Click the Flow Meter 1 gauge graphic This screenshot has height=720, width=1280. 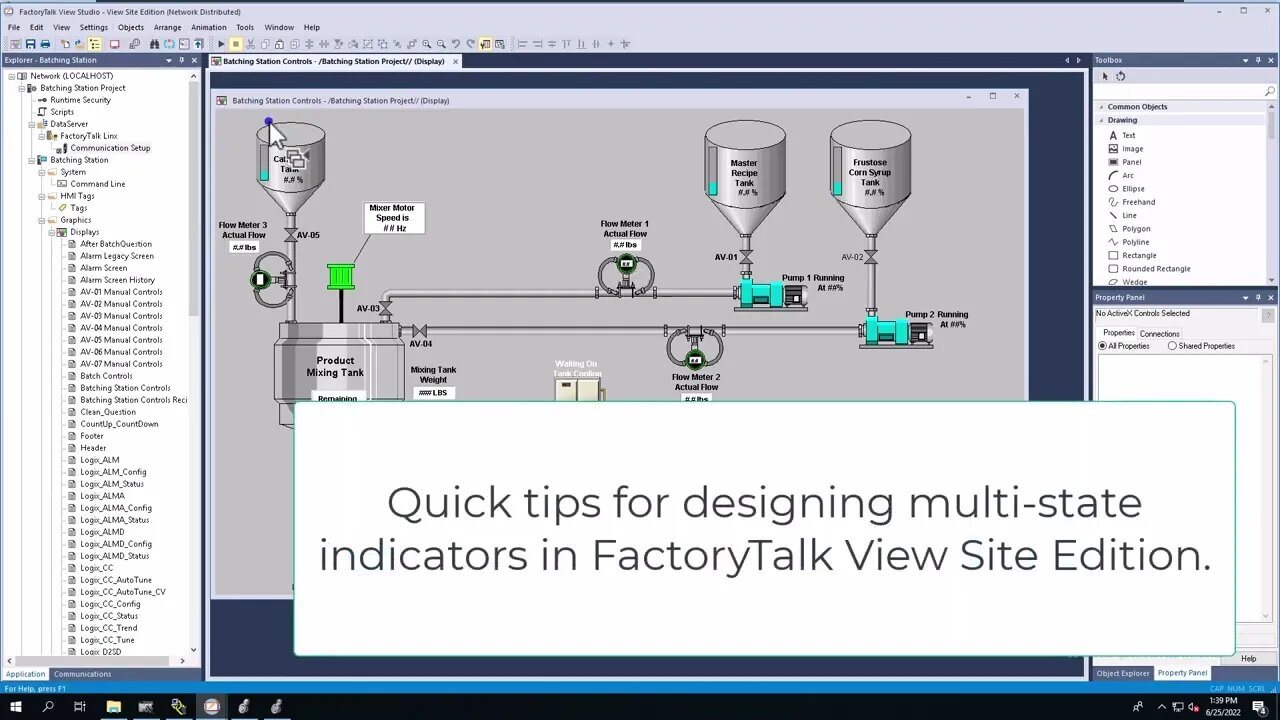(x=626, y=274)
